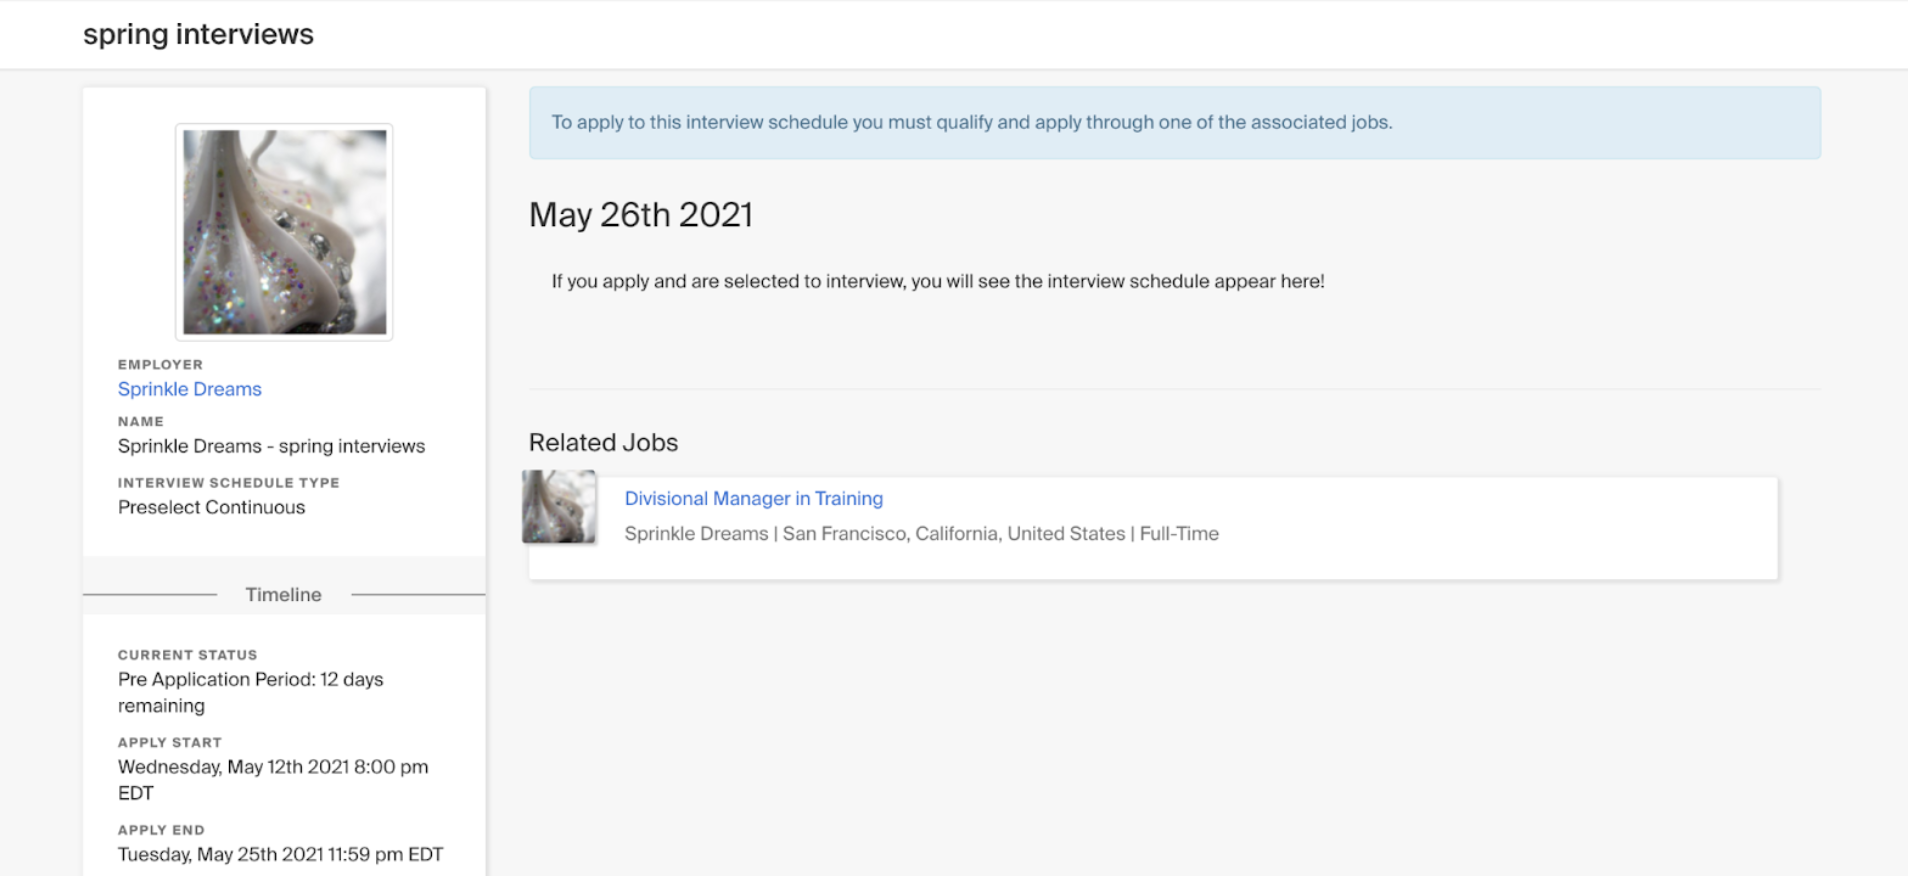The width and height of the screenshot is (1908, 882).
Task: Open the Divisional Manager in Training job
Action: [754, 498]
